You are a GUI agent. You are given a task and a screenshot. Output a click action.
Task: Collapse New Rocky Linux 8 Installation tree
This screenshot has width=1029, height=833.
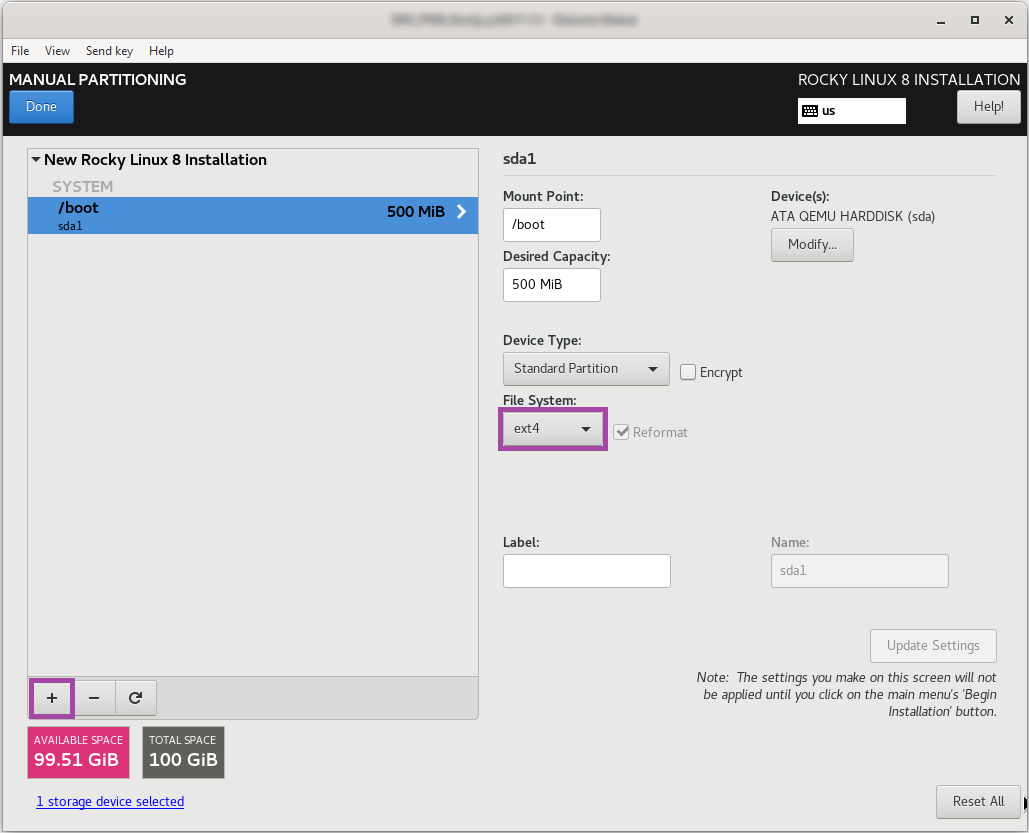[36, 160]
